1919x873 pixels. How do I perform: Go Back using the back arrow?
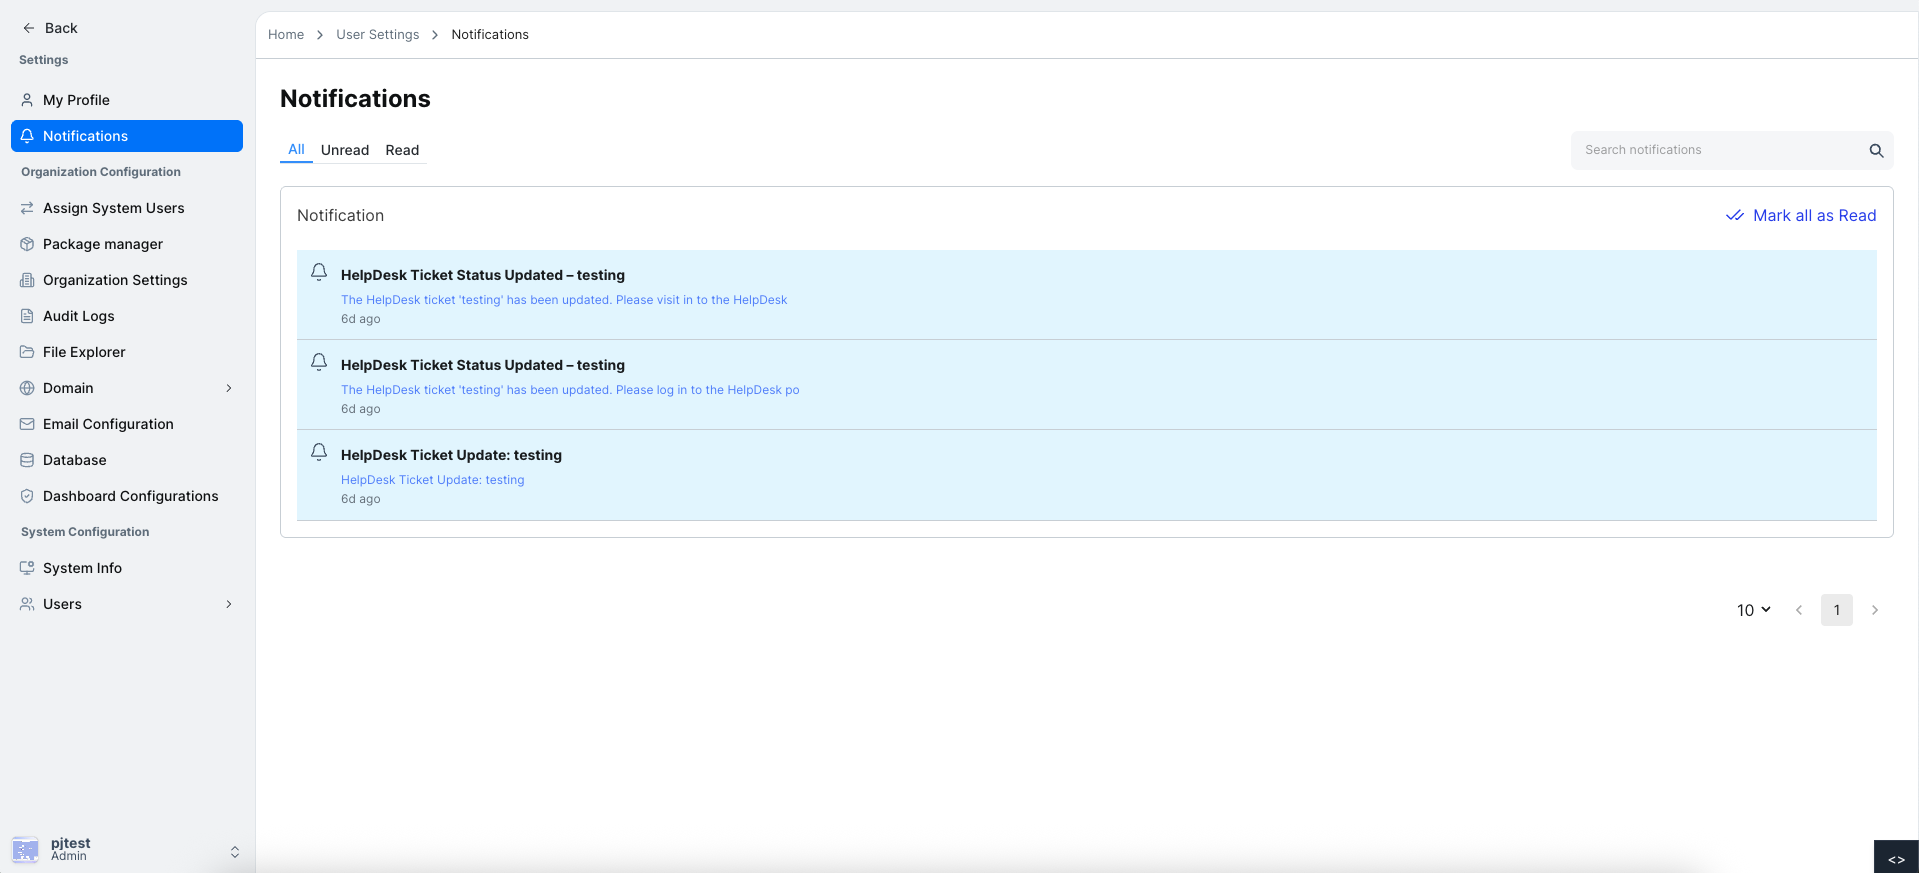coord(50,28)
